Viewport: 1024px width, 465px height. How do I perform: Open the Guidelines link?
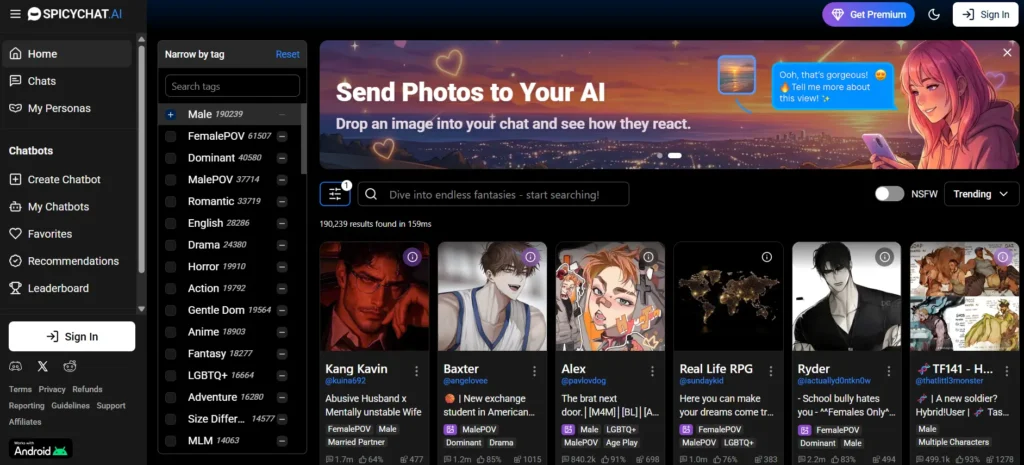click(x=71, y=406)
